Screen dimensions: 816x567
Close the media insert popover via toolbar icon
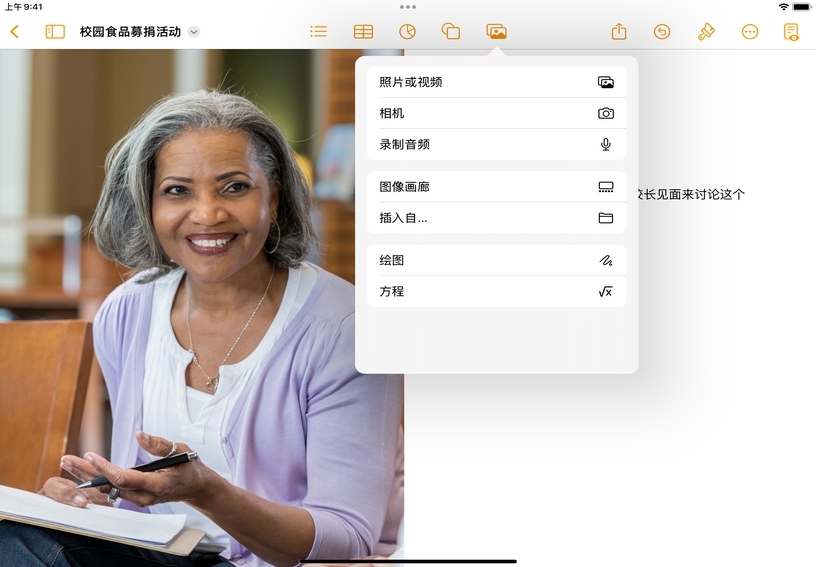496,32
